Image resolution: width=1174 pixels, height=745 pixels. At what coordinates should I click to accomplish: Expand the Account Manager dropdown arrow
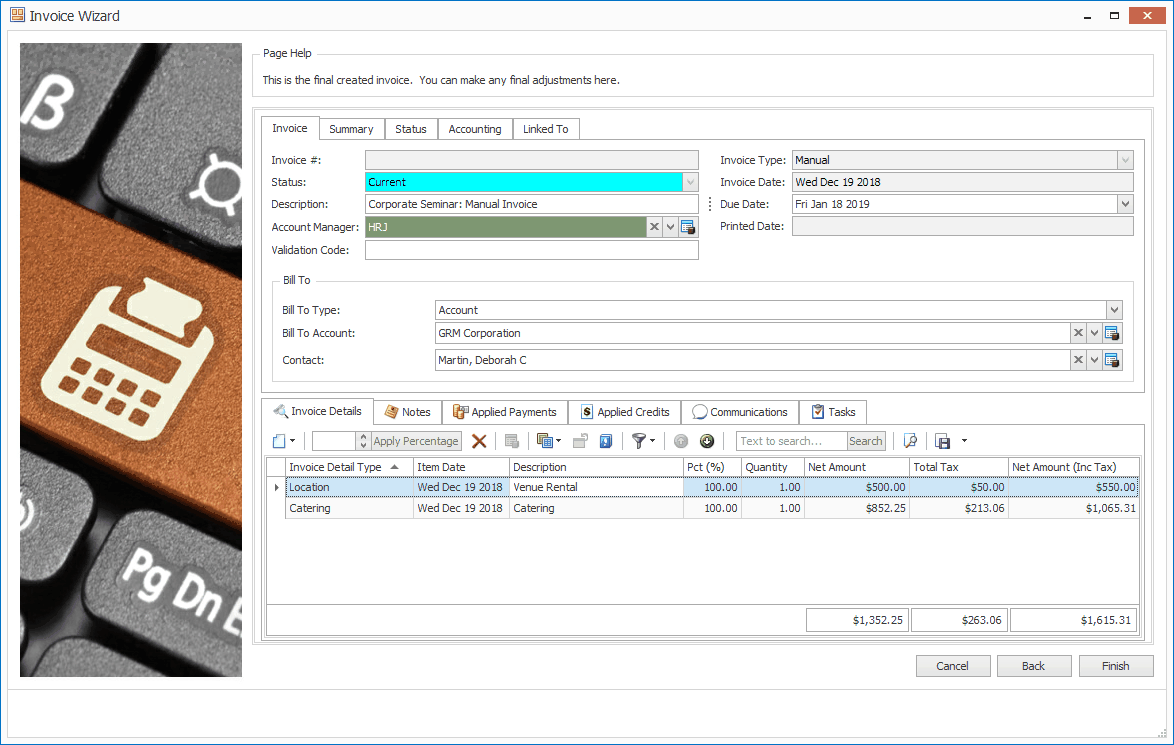tap(671, 227)
